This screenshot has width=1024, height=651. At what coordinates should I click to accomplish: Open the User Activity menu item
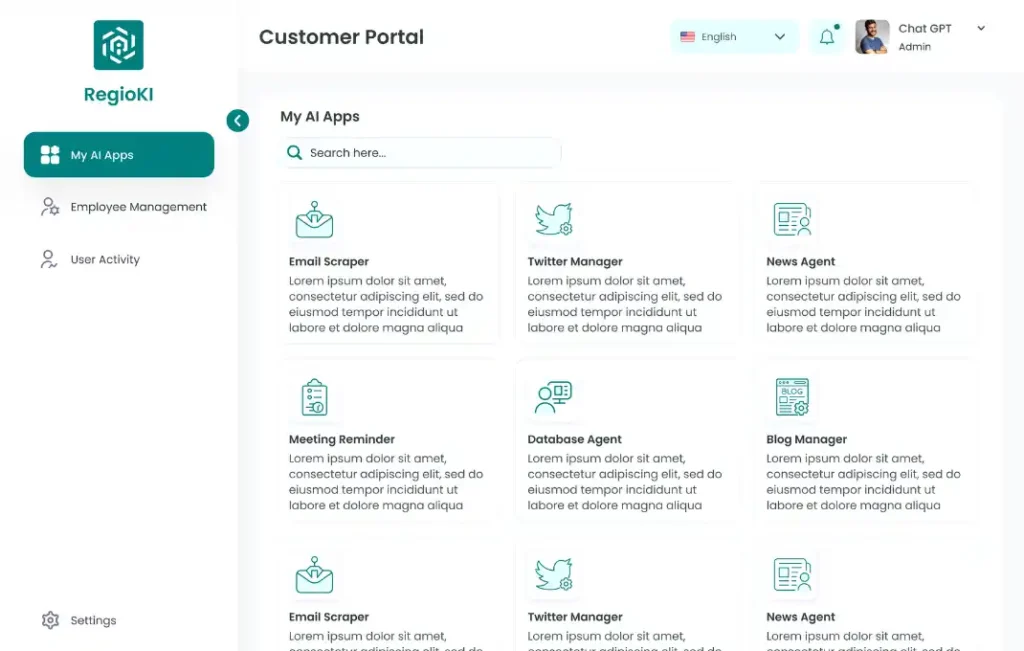coord(104,260)
